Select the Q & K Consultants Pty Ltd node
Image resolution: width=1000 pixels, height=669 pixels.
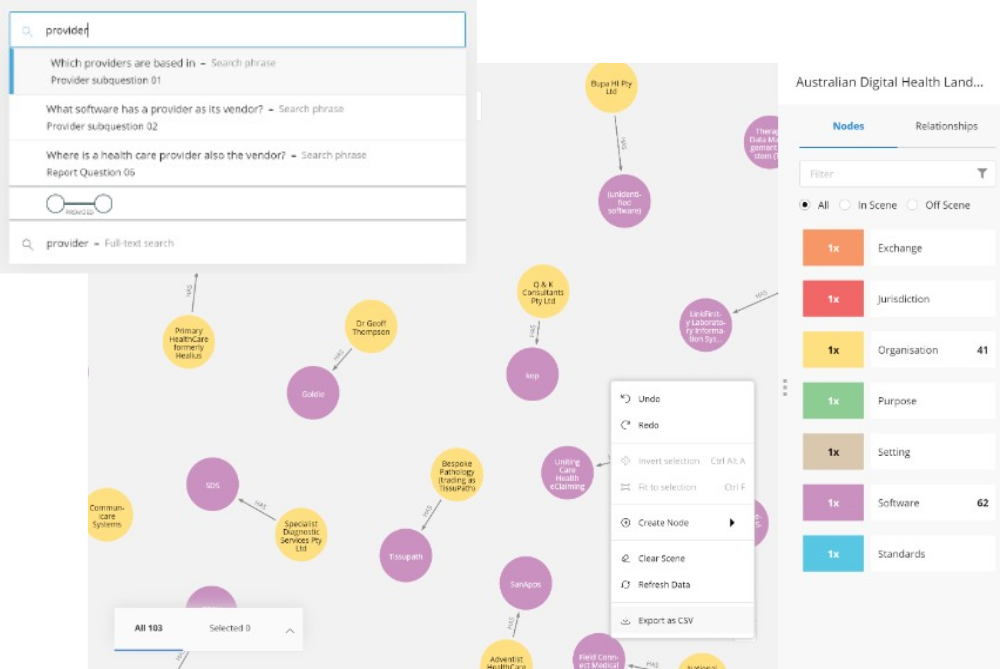[x=543, y=292]
